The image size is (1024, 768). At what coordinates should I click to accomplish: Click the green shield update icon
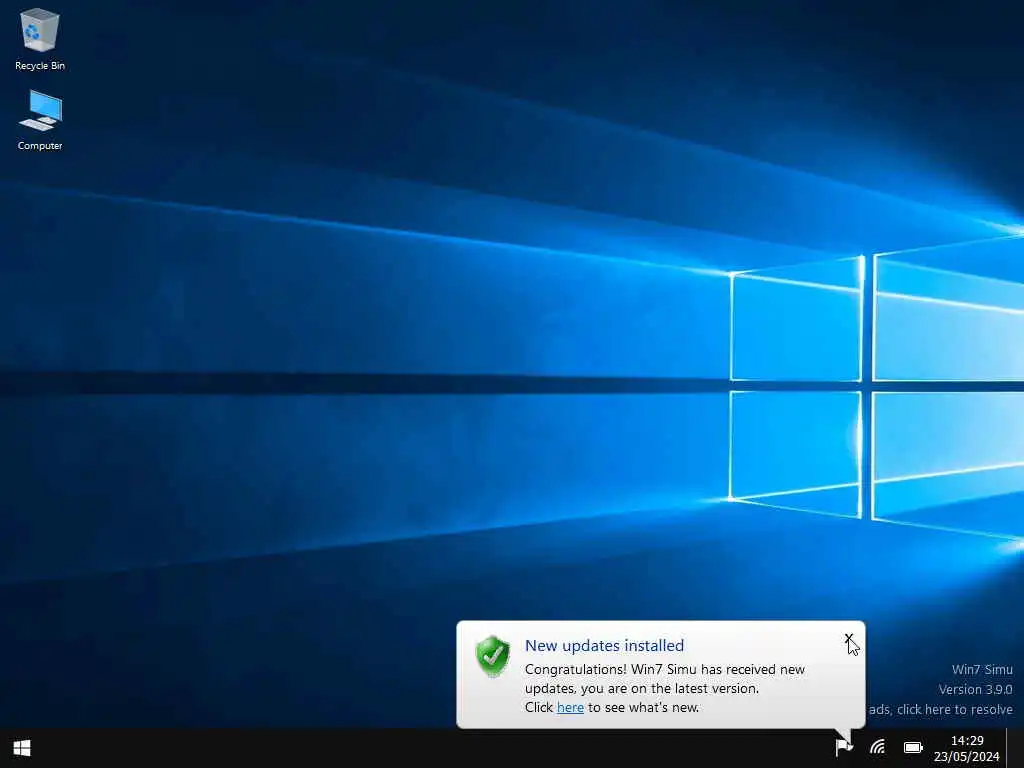493,656
